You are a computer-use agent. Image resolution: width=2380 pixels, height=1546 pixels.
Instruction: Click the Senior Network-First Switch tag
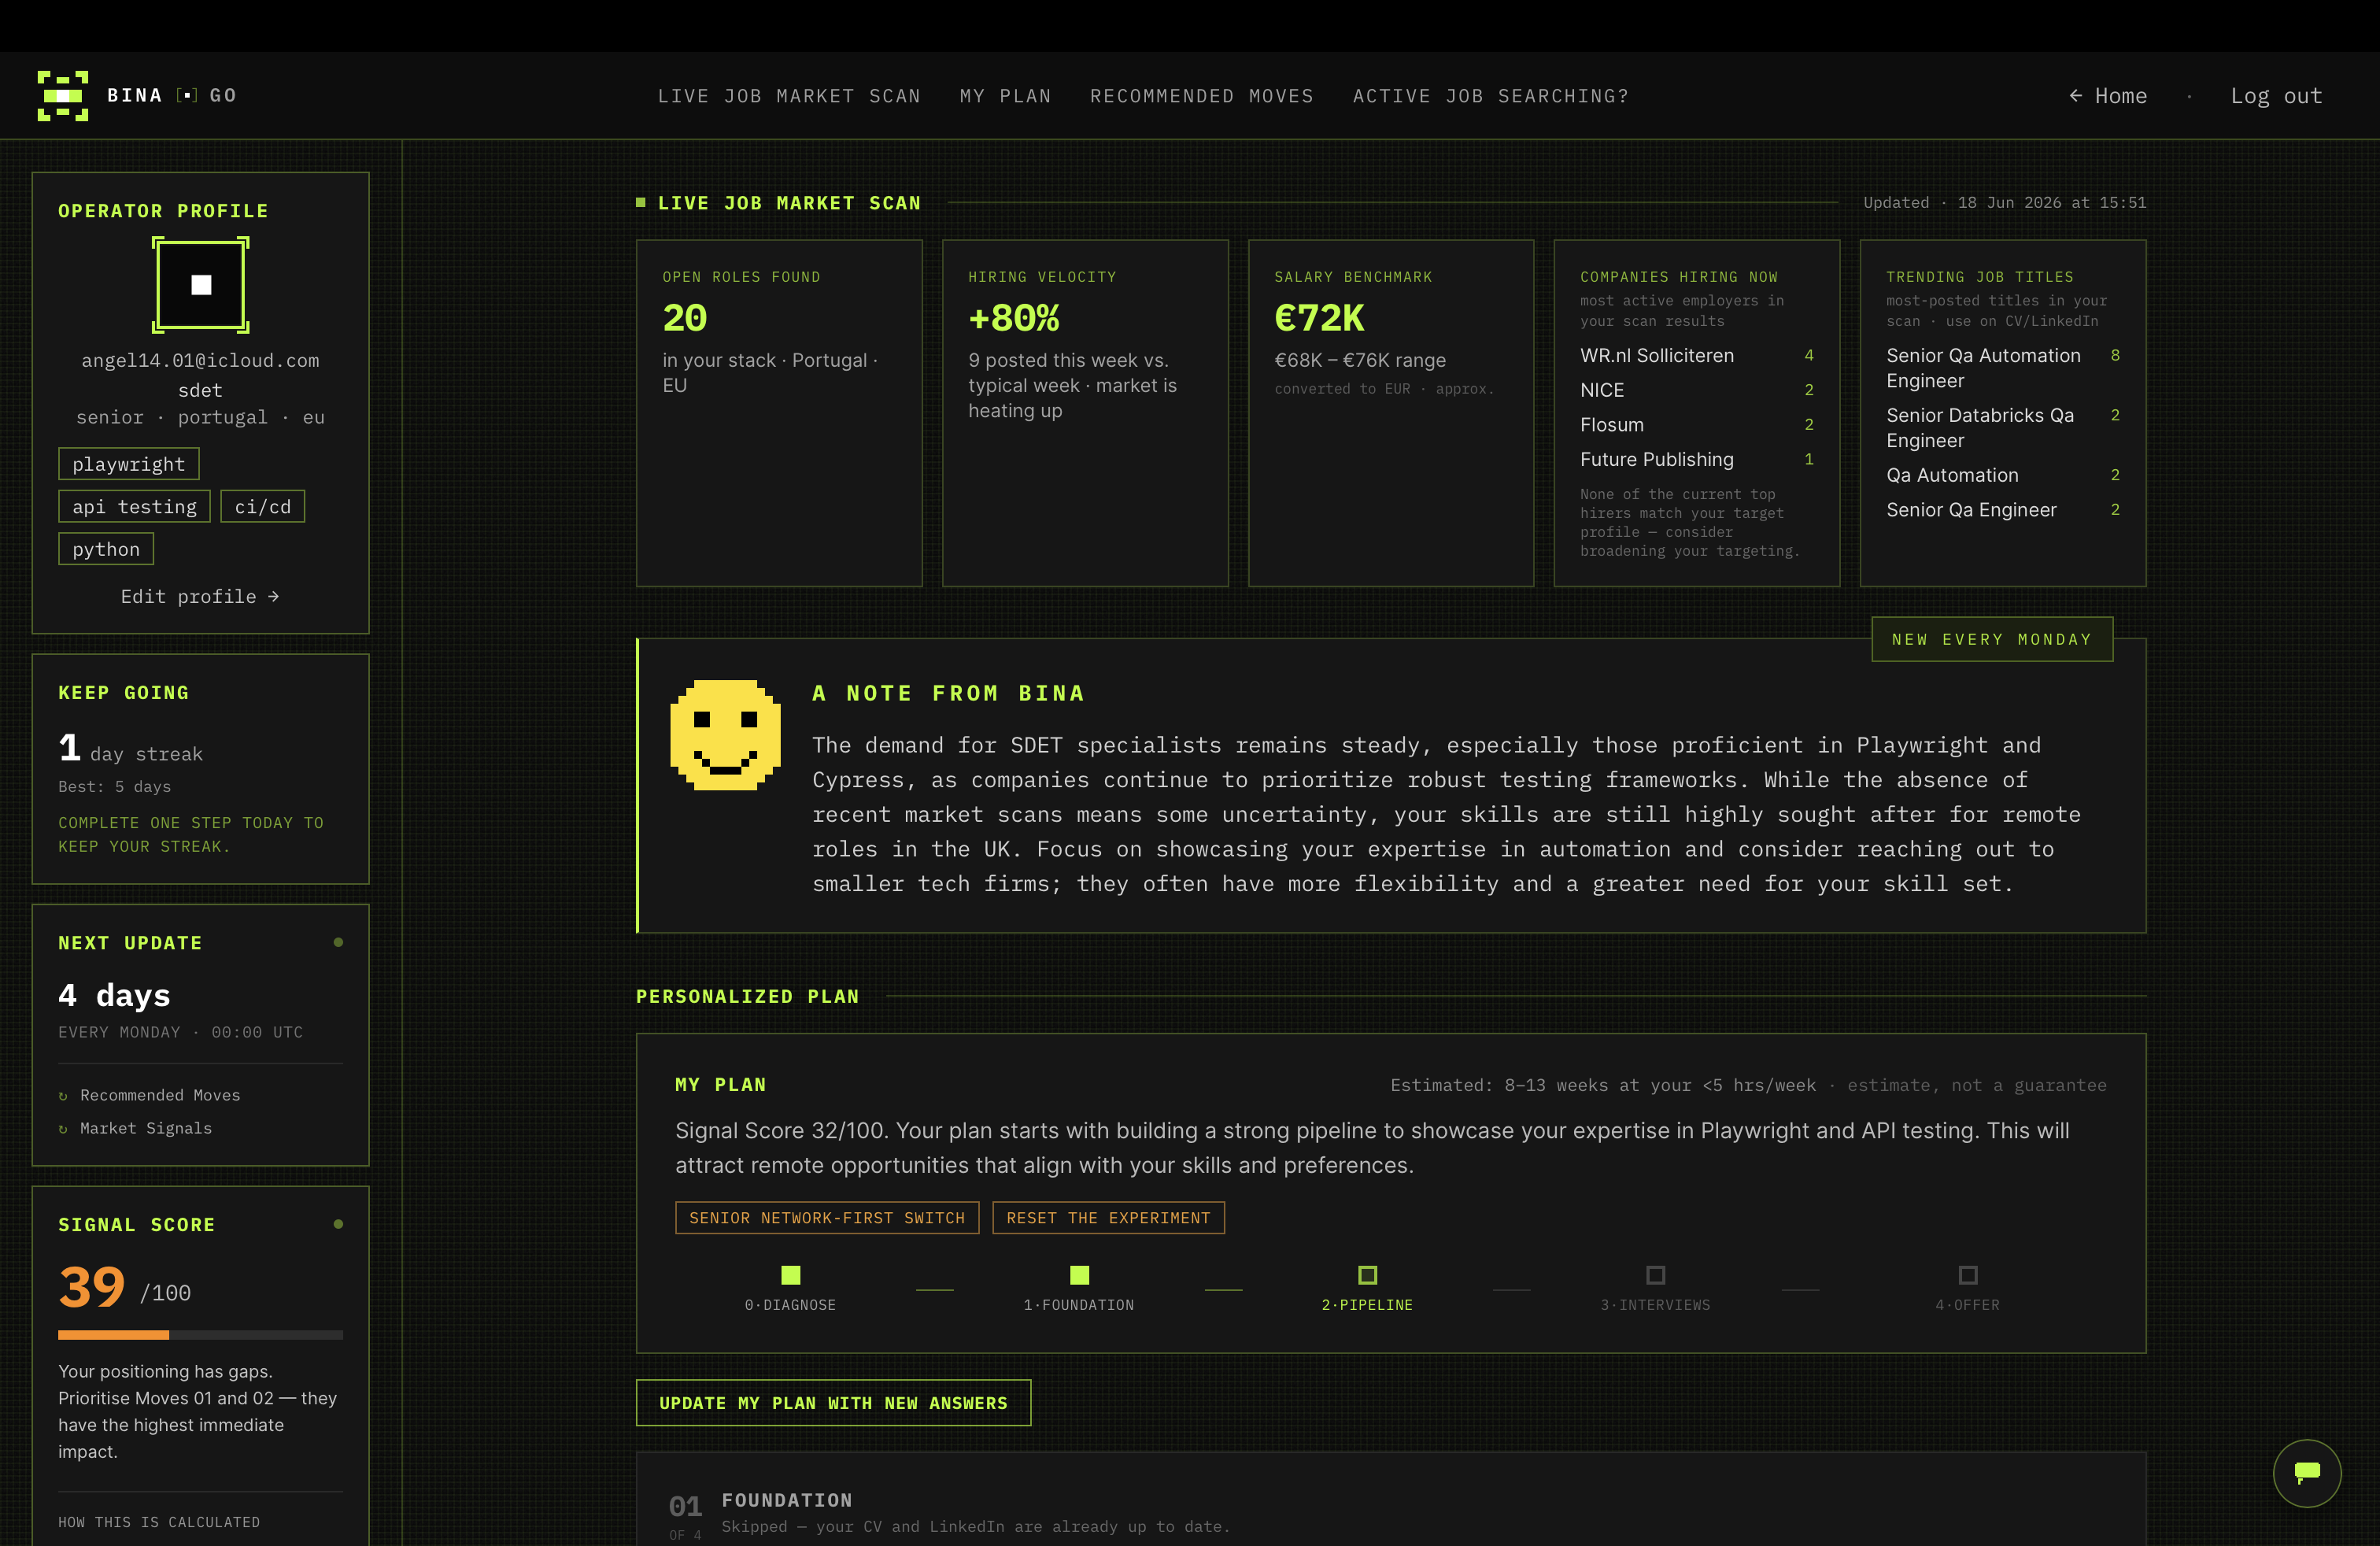pos(826,1218)
